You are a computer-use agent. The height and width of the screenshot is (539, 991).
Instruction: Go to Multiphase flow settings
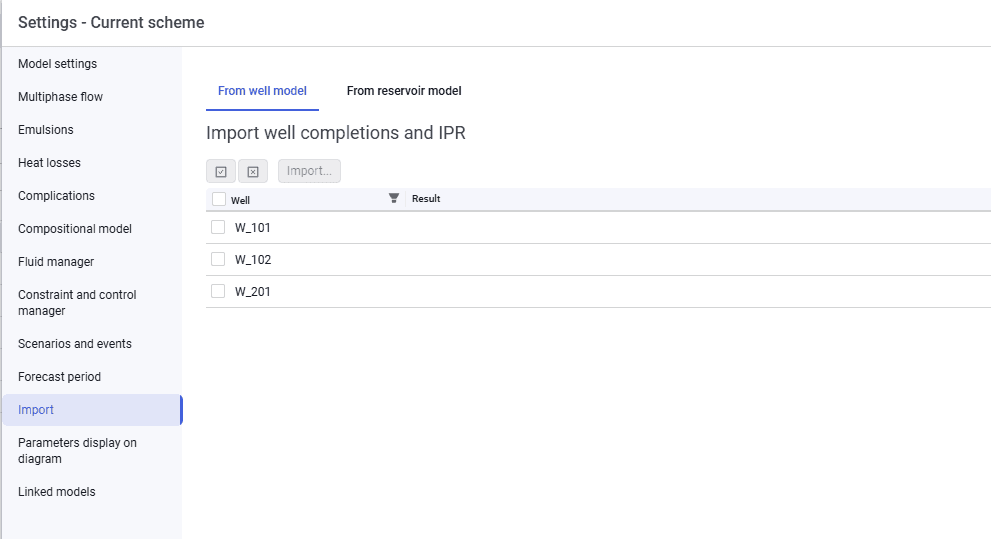coord(60,97)
